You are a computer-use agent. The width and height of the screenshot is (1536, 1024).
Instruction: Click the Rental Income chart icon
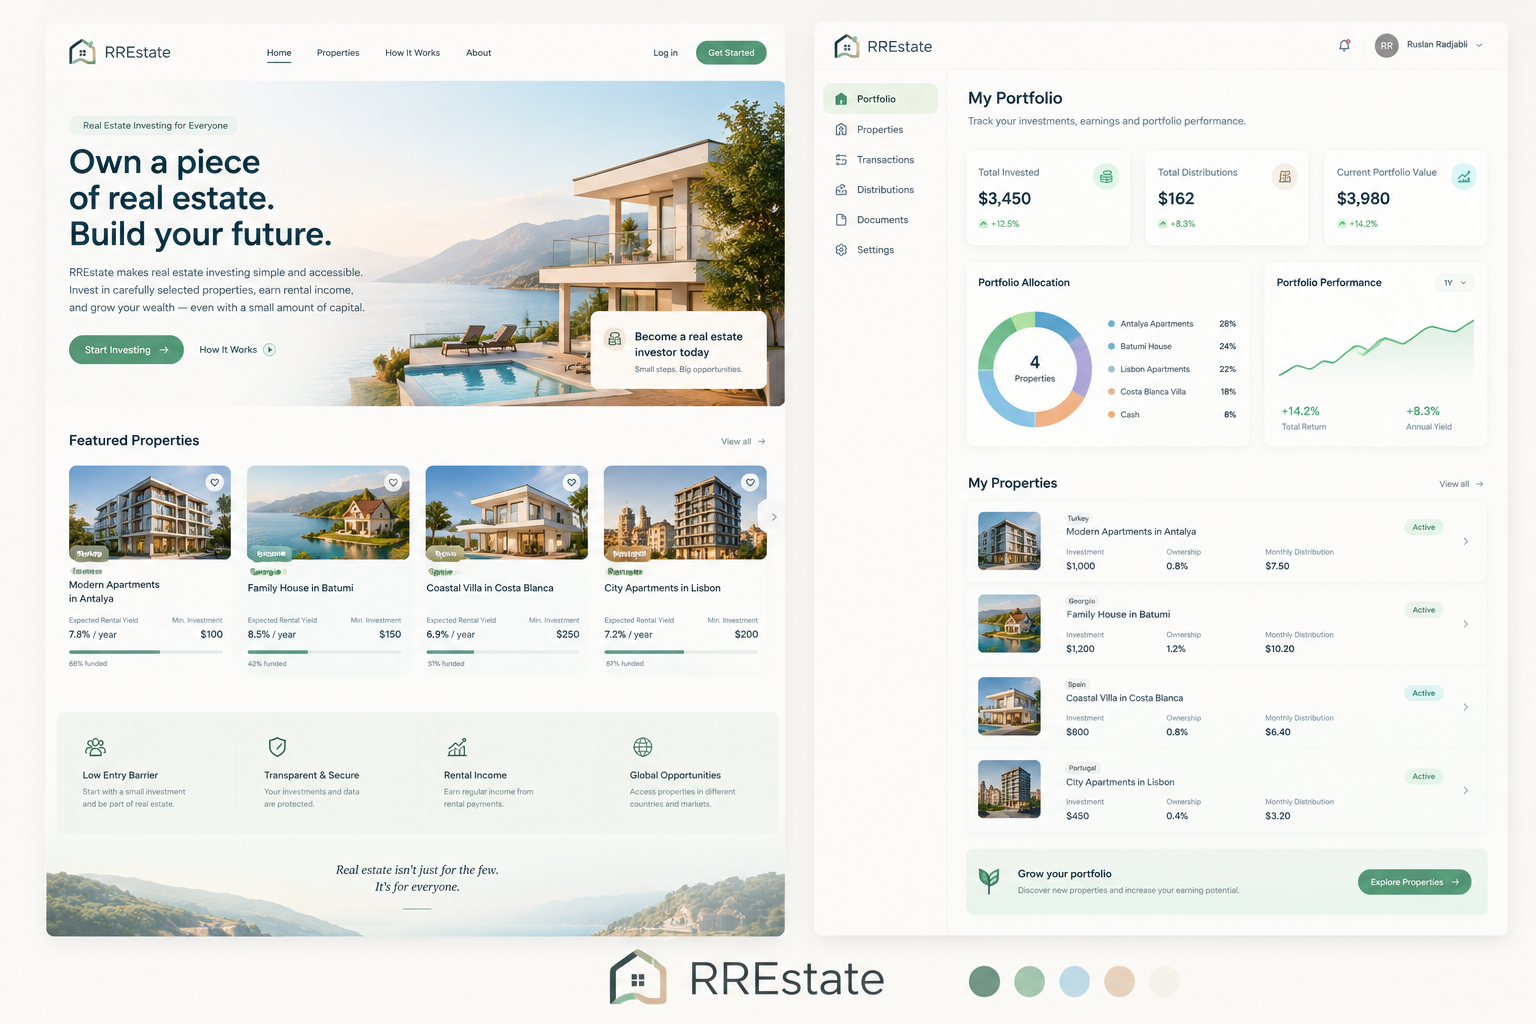click(x=457, y=747)
